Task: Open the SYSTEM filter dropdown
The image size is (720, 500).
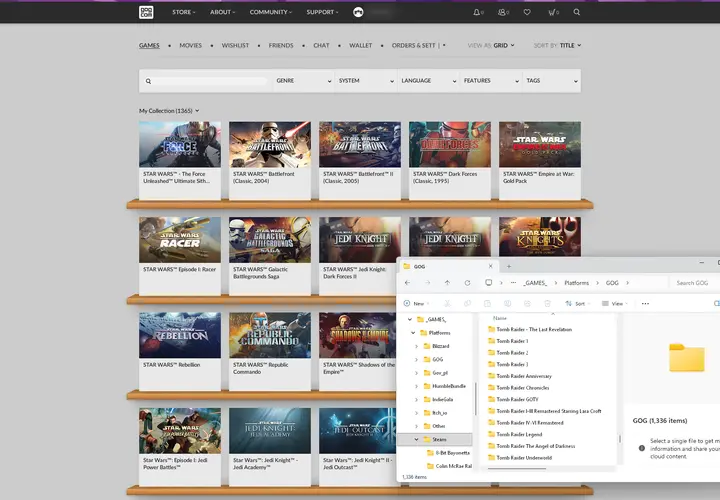Action: pyautogui.click(x=366, y=81)
